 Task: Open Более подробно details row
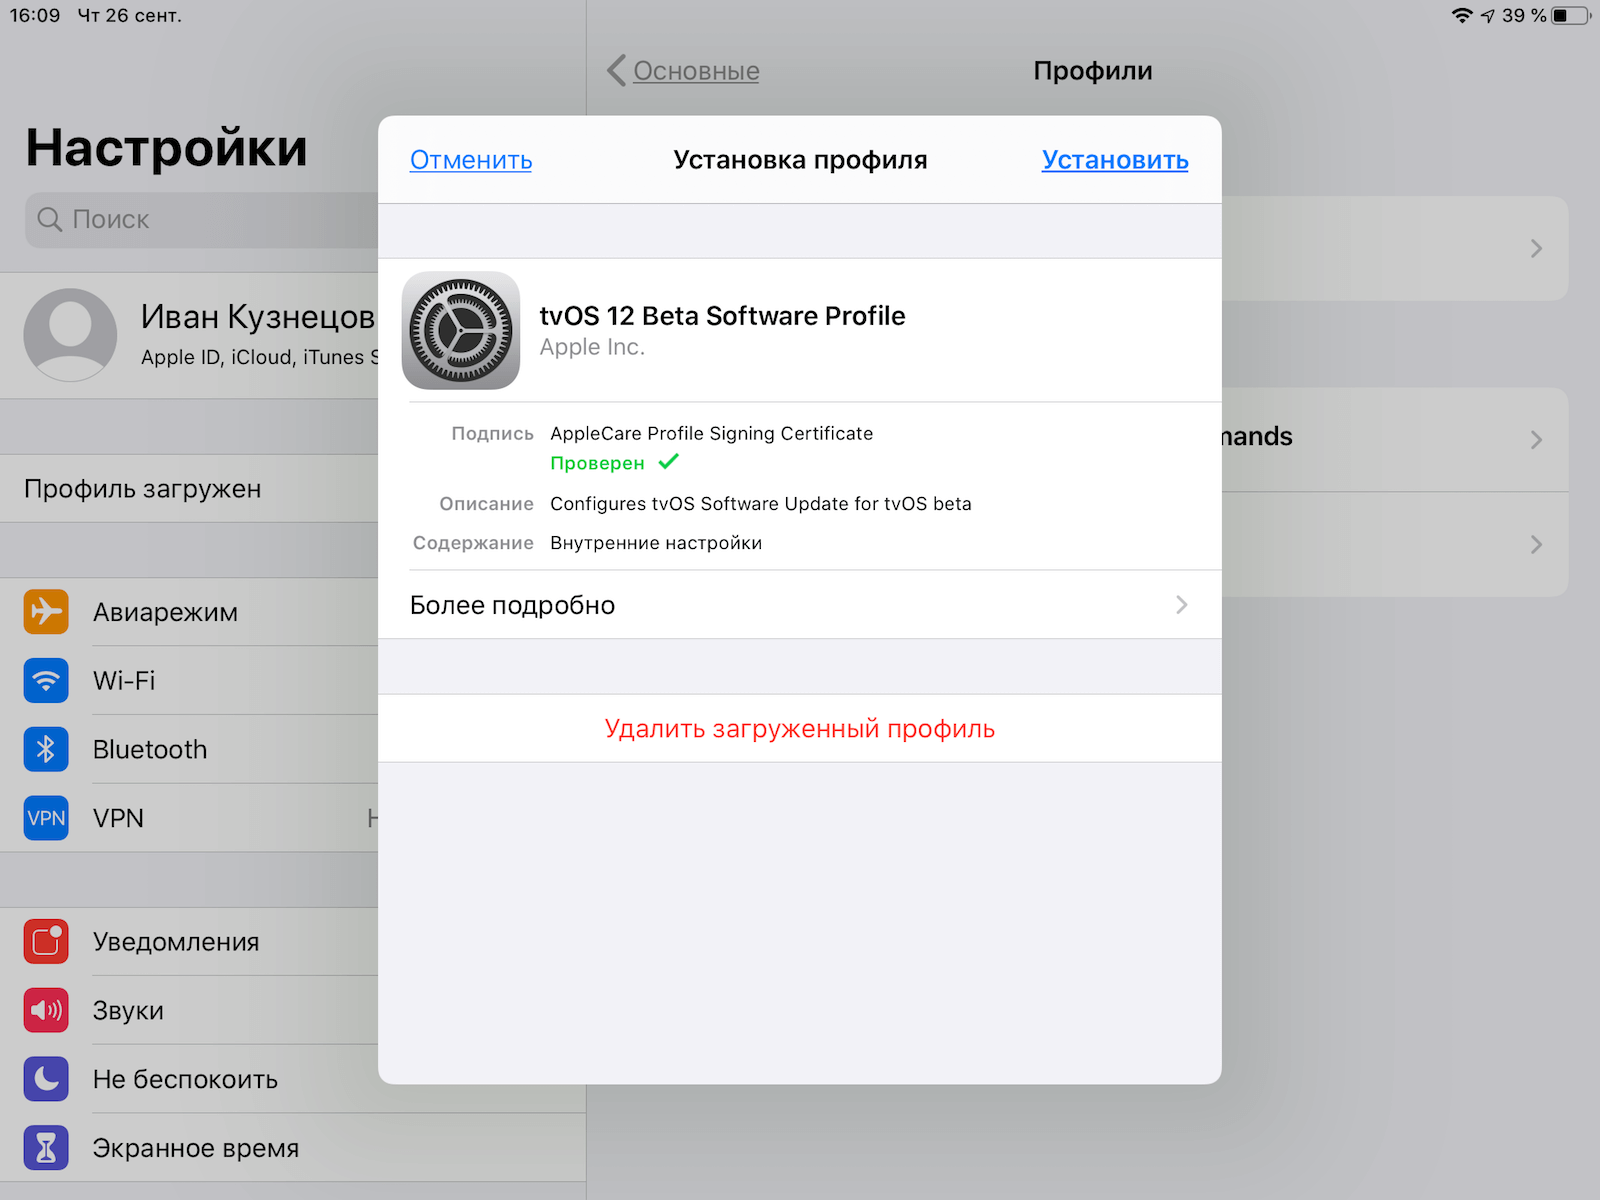(800, 605)
